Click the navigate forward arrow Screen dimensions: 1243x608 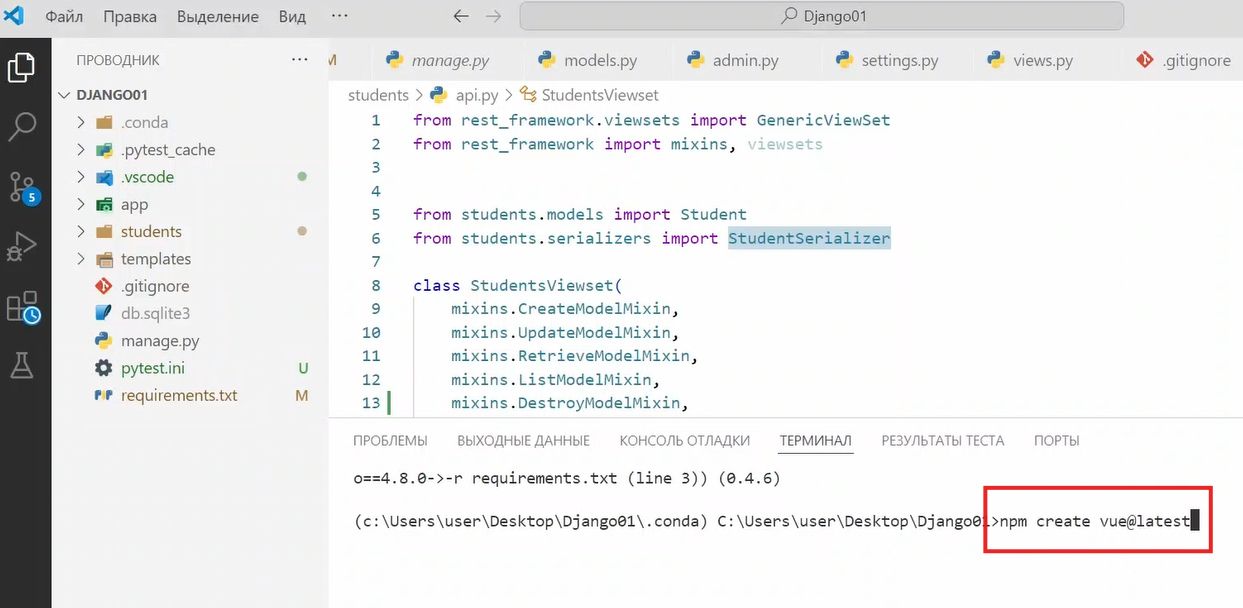pos(493,17)
